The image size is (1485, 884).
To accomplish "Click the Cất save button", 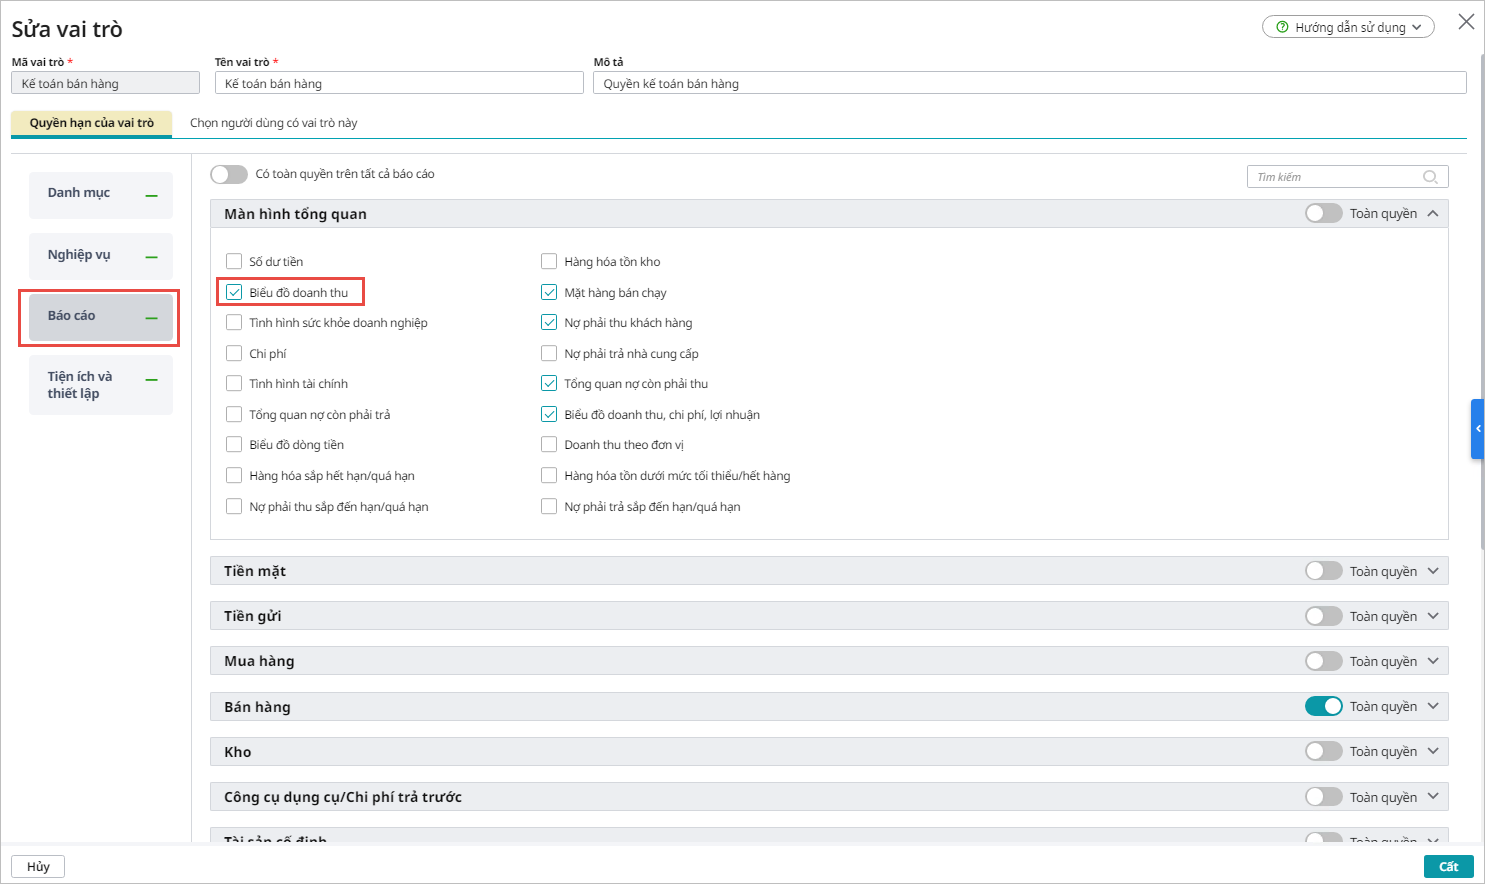I will point(1448,866).
